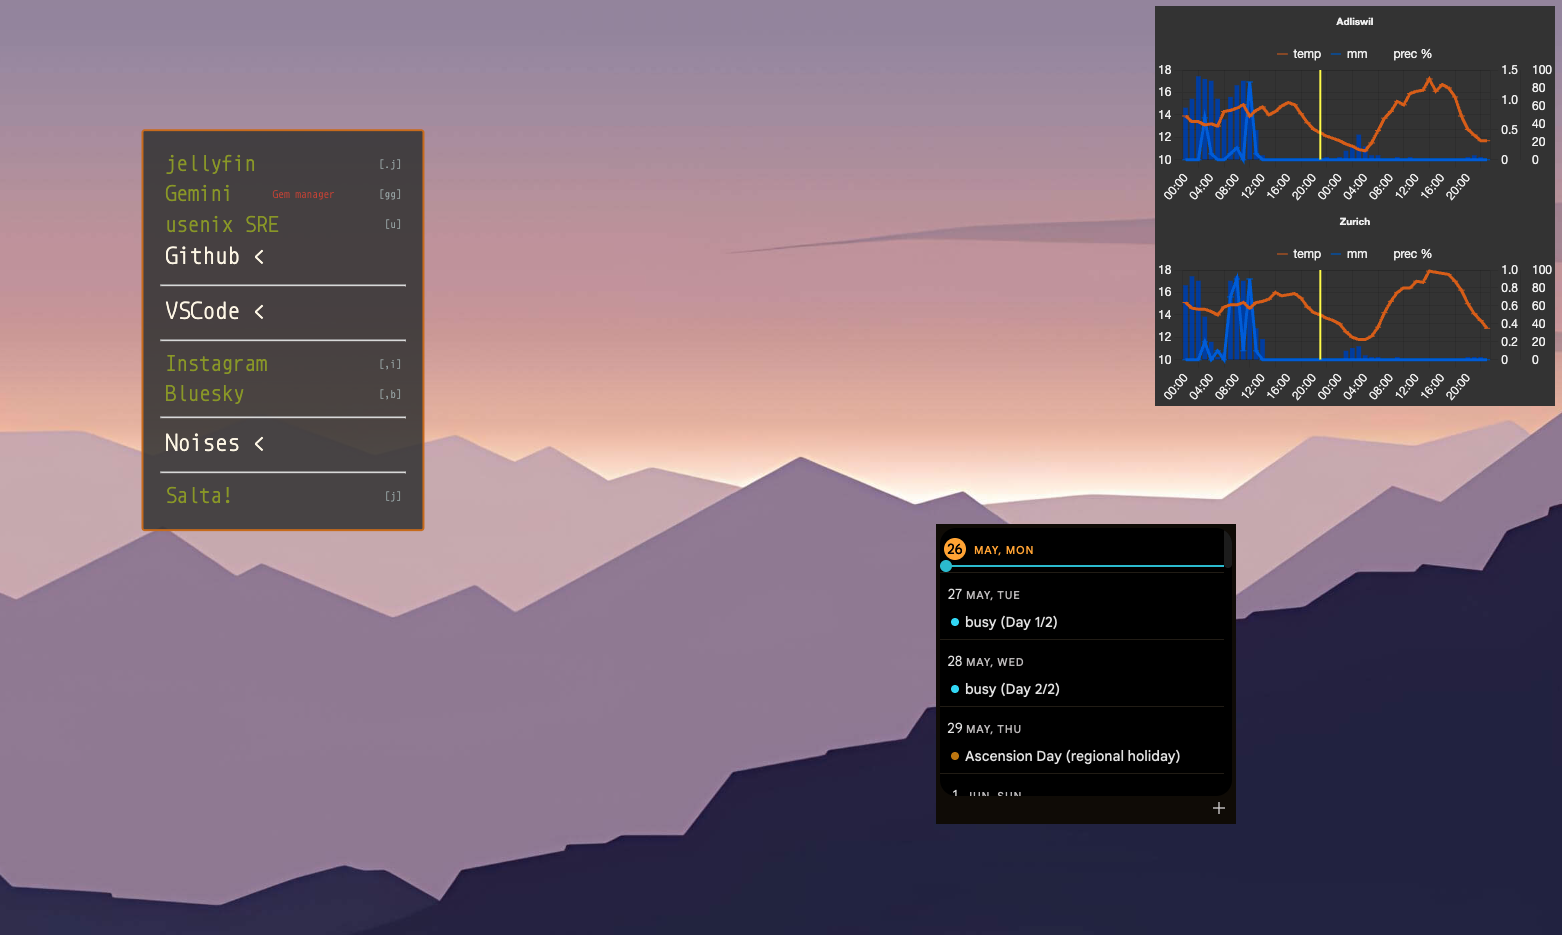This screenshot has width=1562, height=935.
Task: Toggle mm series in Zurich chart legend
Action: tap(1349, 254)
